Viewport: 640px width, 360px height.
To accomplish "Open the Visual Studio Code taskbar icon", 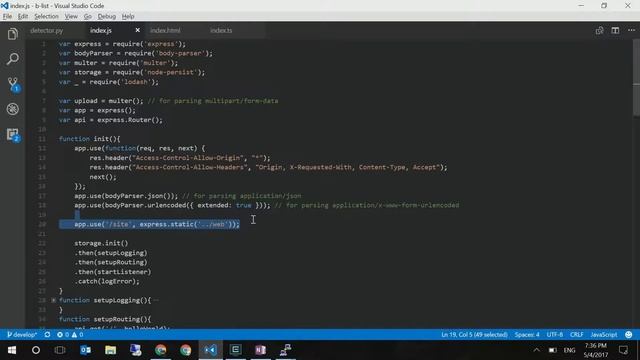I will click(211, 350).
